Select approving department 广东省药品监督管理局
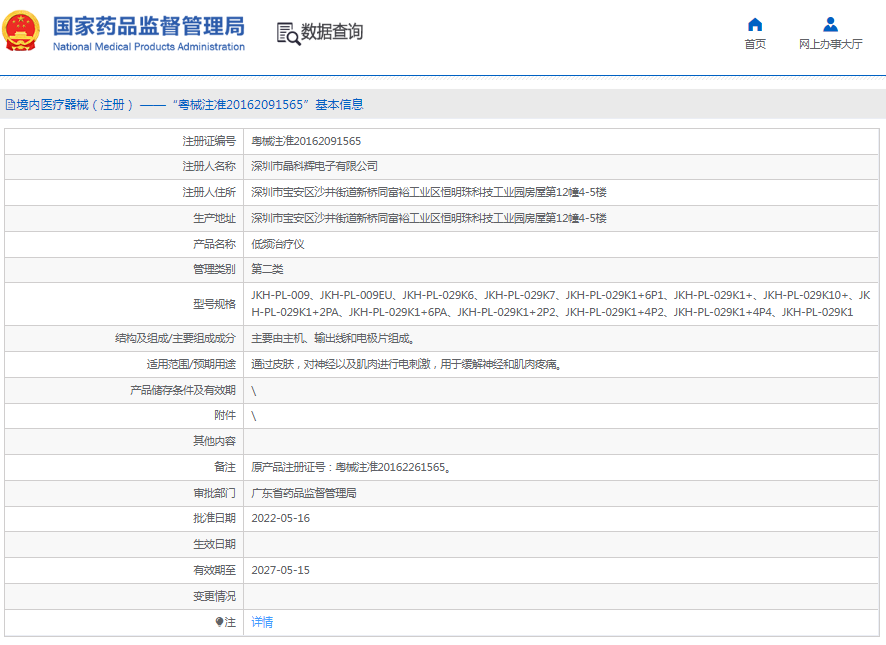Screen dimensions: 886x645 click(x=304, y=493)
